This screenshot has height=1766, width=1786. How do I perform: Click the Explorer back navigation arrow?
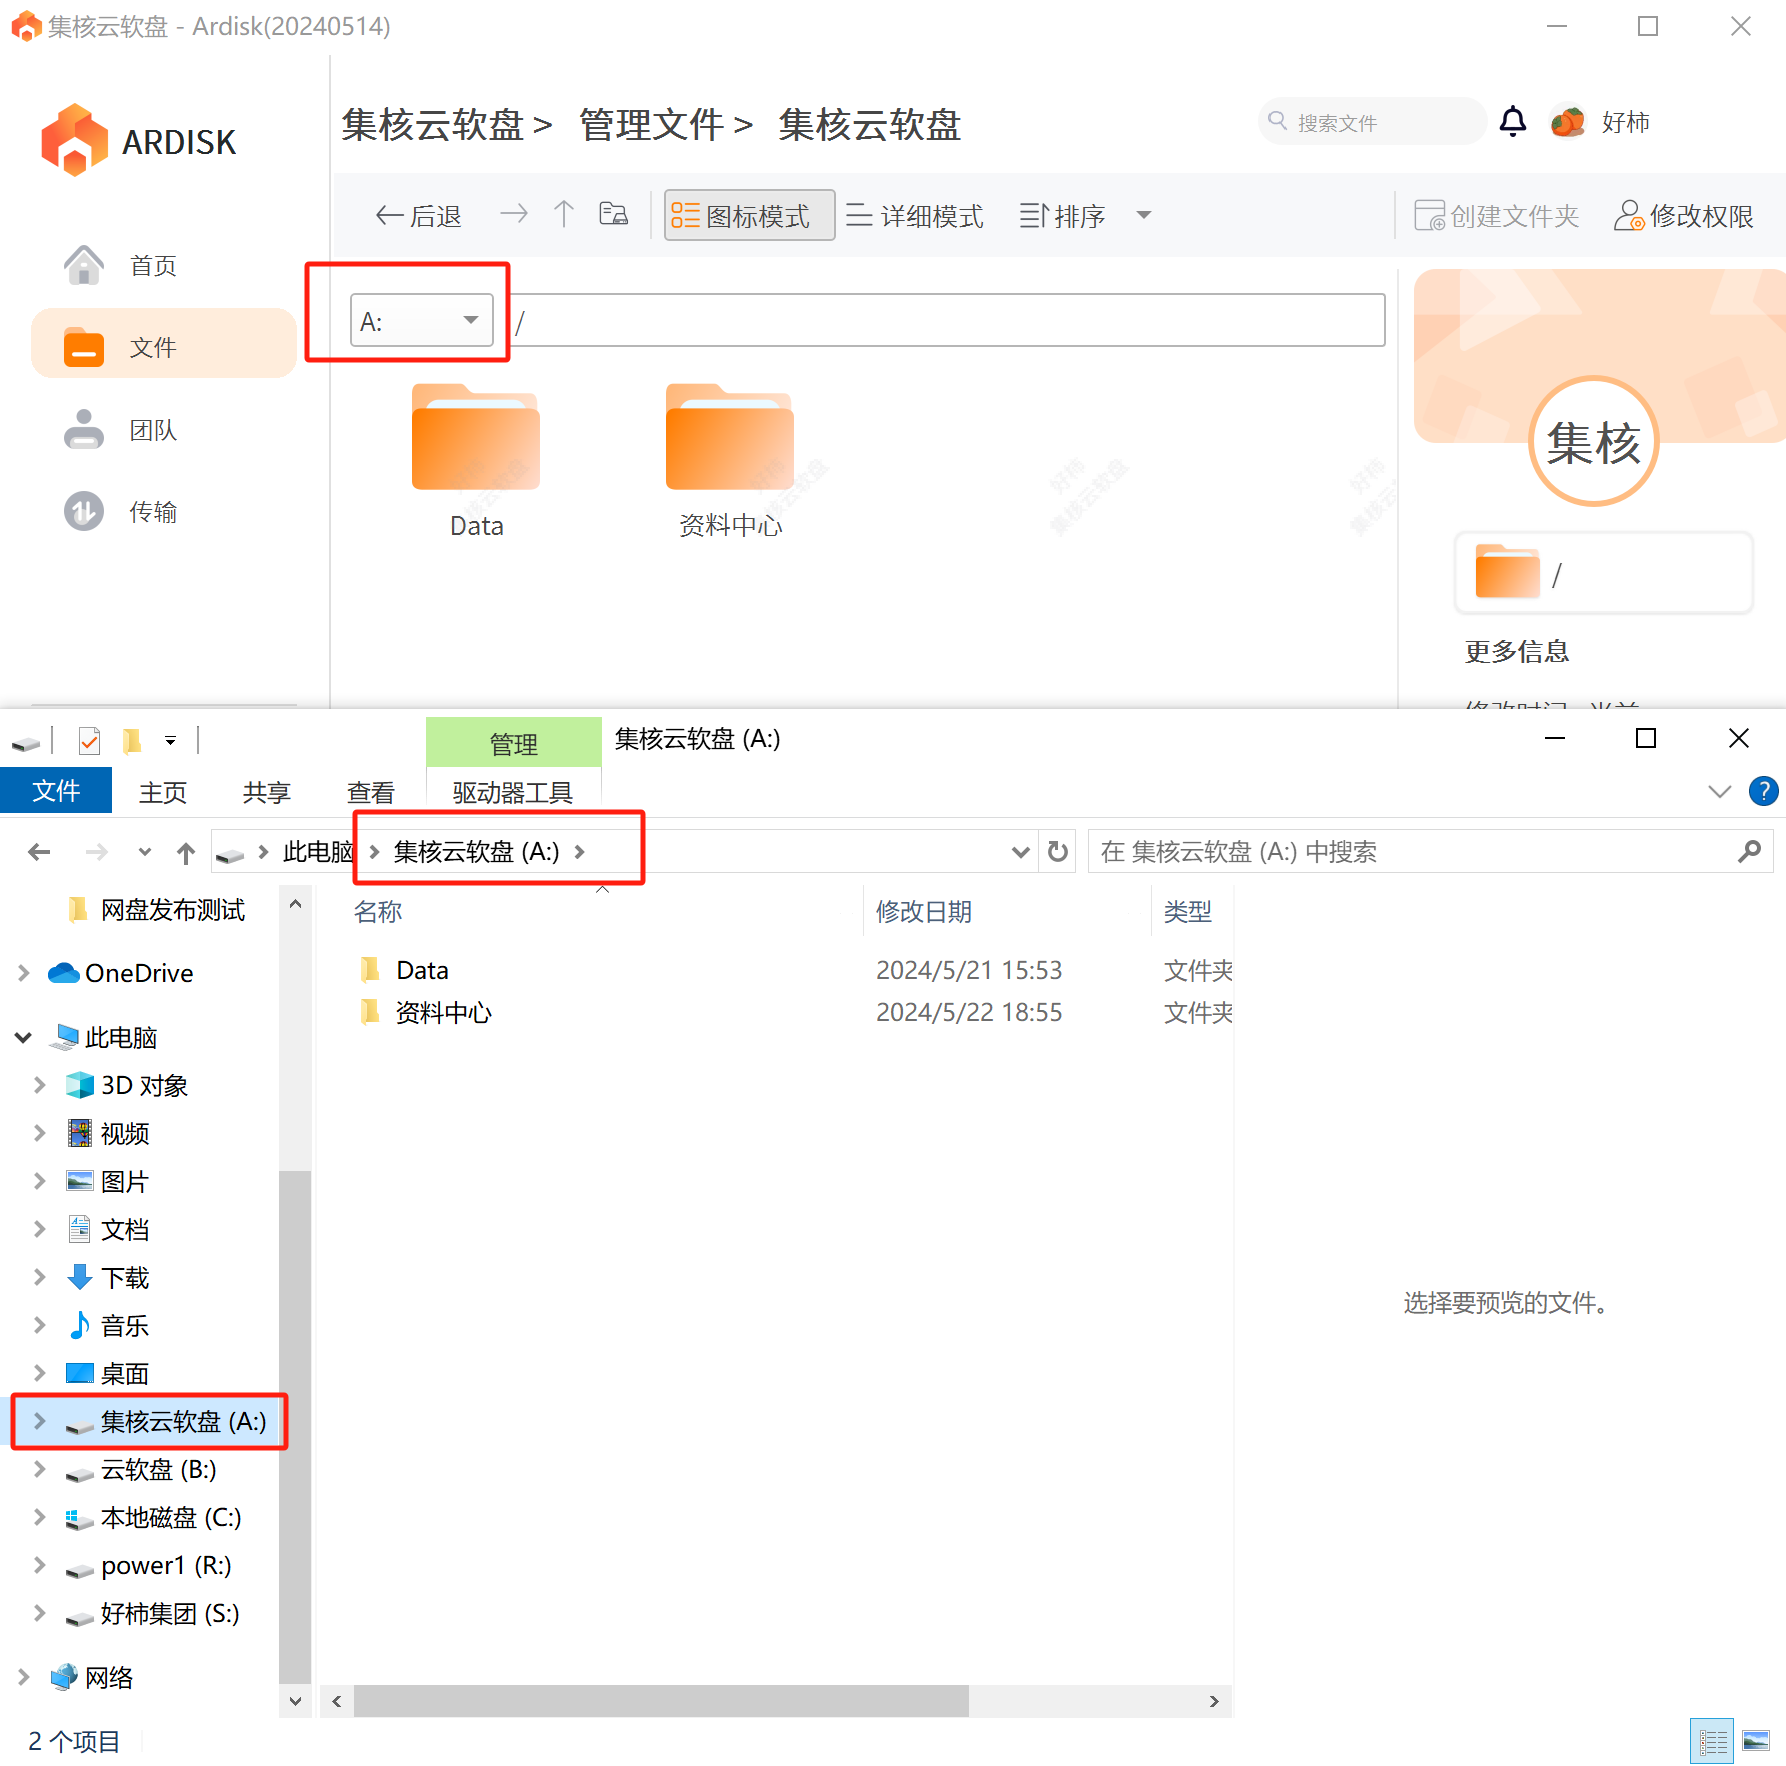[x=39, y=852]
